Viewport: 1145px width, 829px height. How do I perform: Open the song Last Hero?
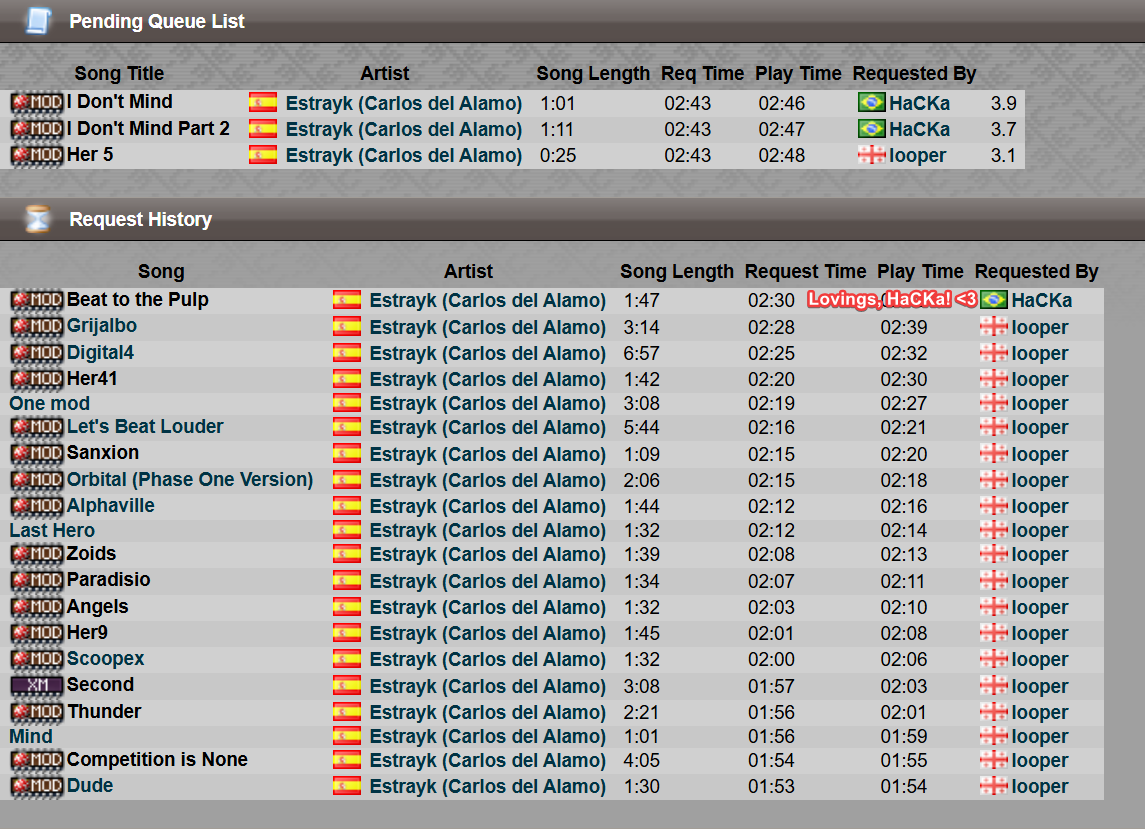click(52, 531)
